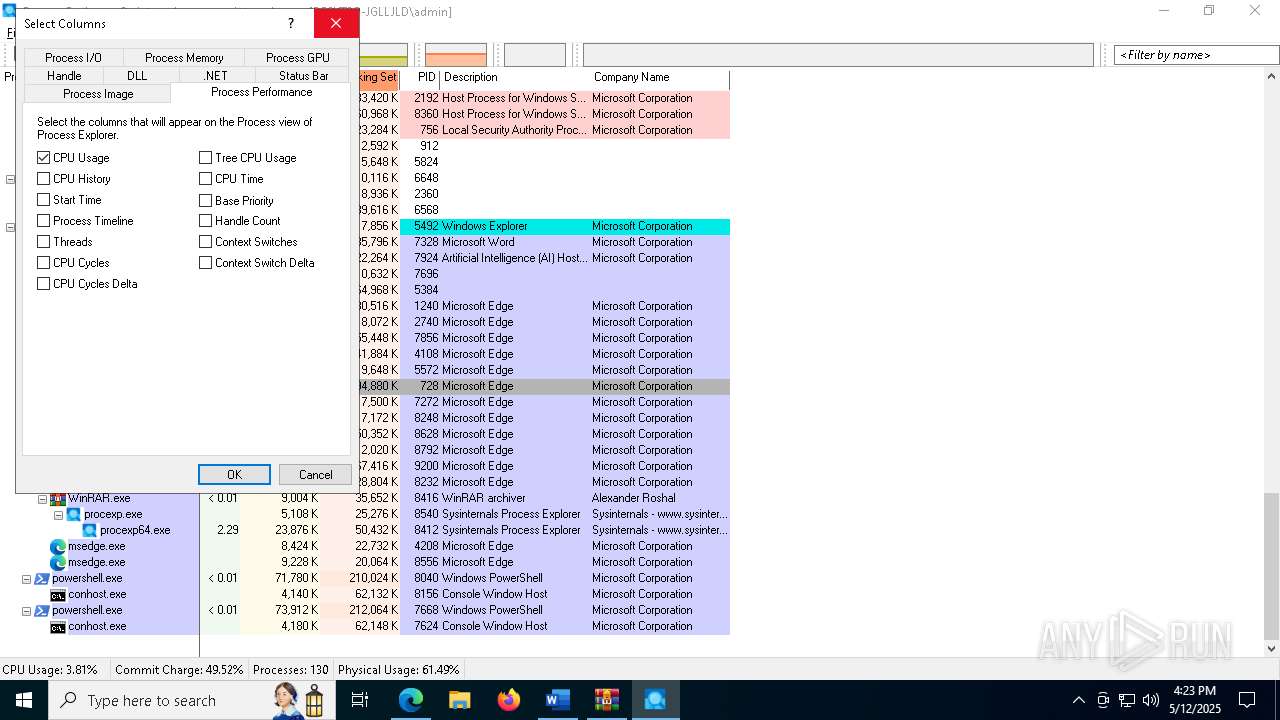1280x720 pixels.
Task: Click the orange commit history graph
Action: point(456,55)
